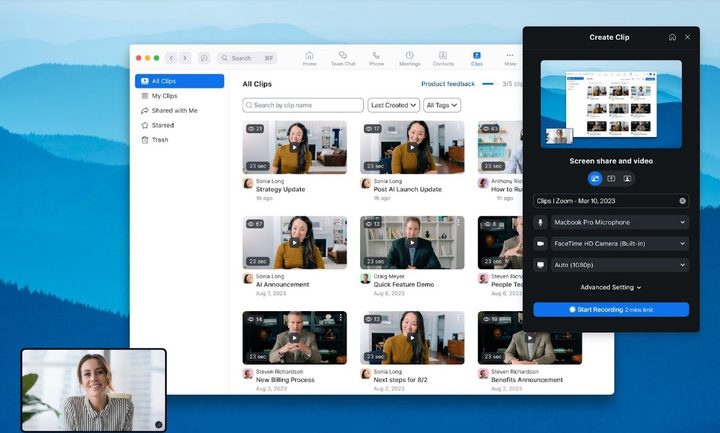Open the Contacts section
Image resolution: width=720 pixels, height=433 pixels.
coord(443,57)
